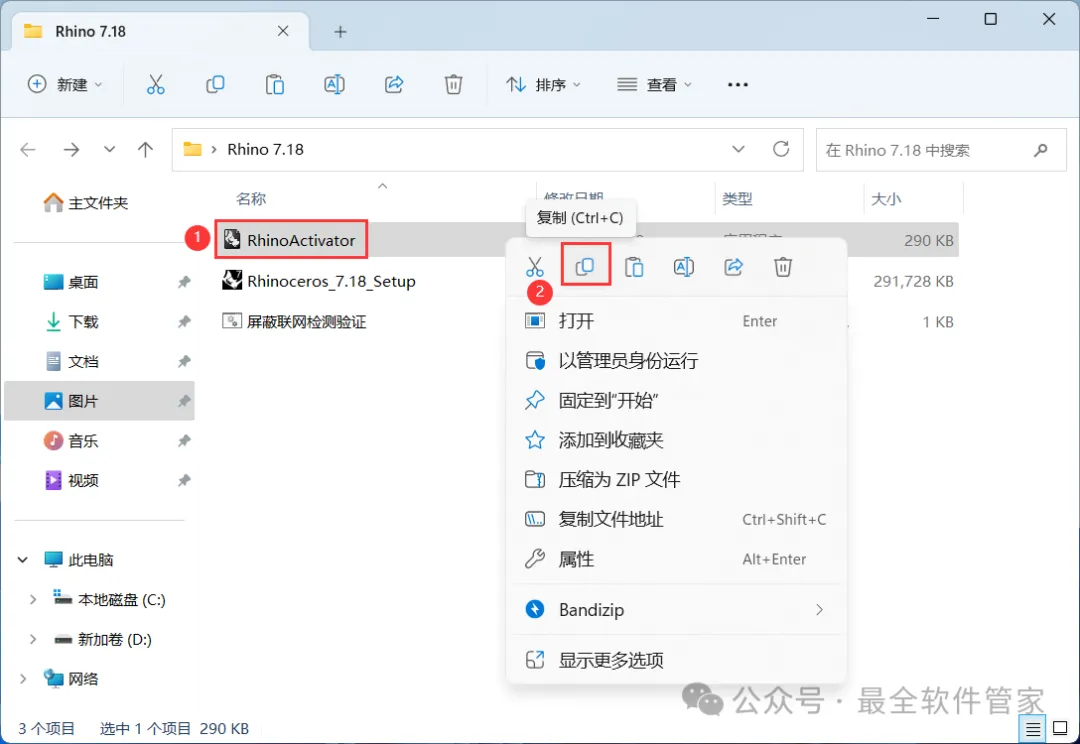Open the toolbar's three-dot more options
The image size is (1080, 744).
click(738, 85)
